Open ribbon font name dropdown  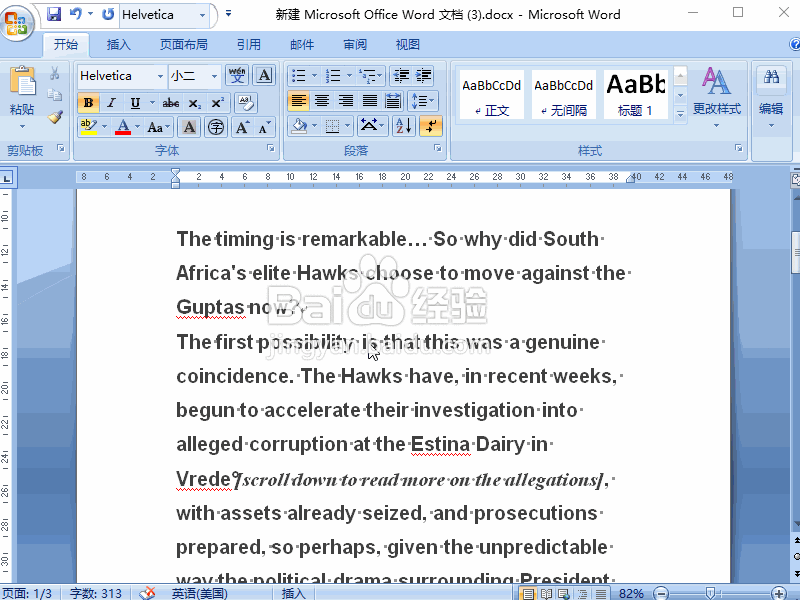(x=160, y=76)
